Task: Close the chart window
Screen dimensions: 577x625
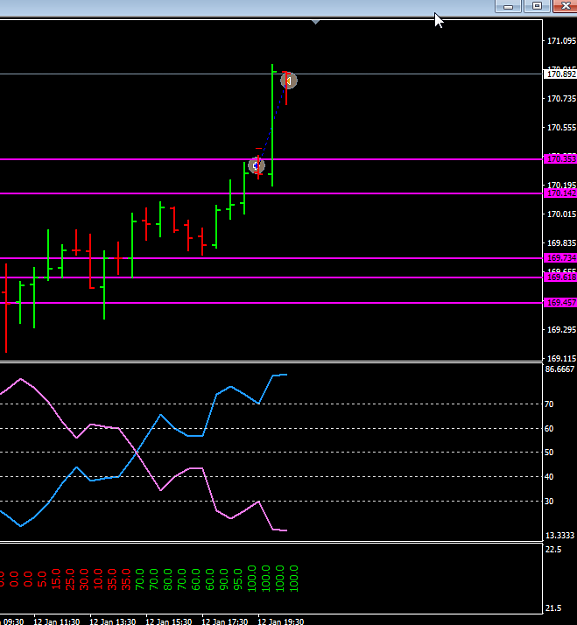Action: tap(565, 6)
